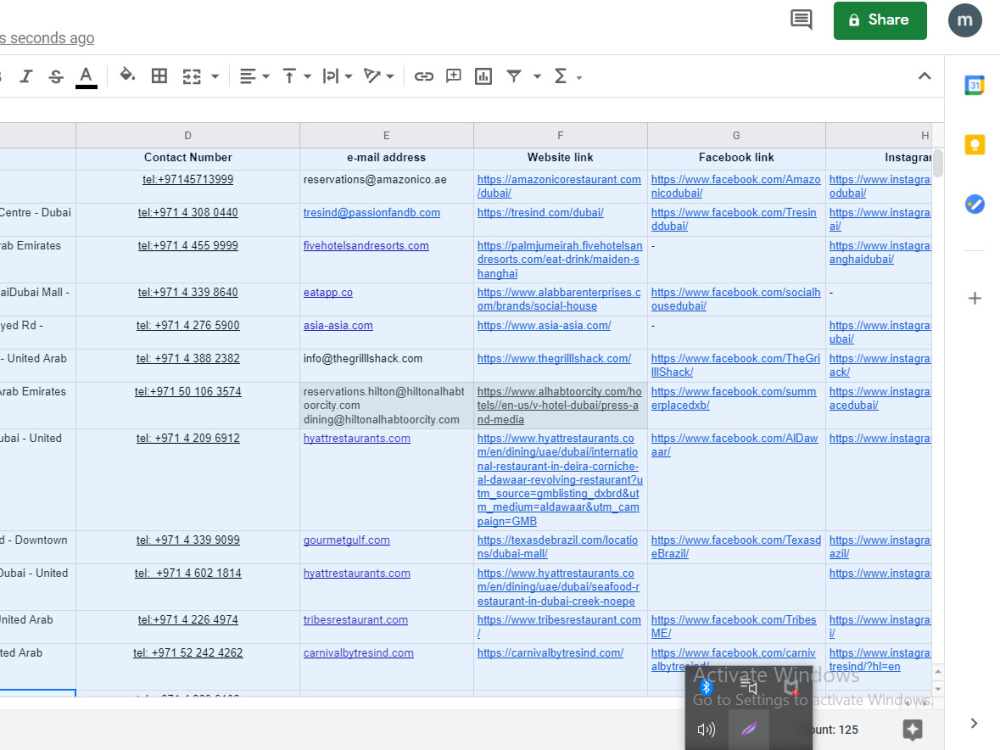Click the 'Facebook link' header cell

736,158
